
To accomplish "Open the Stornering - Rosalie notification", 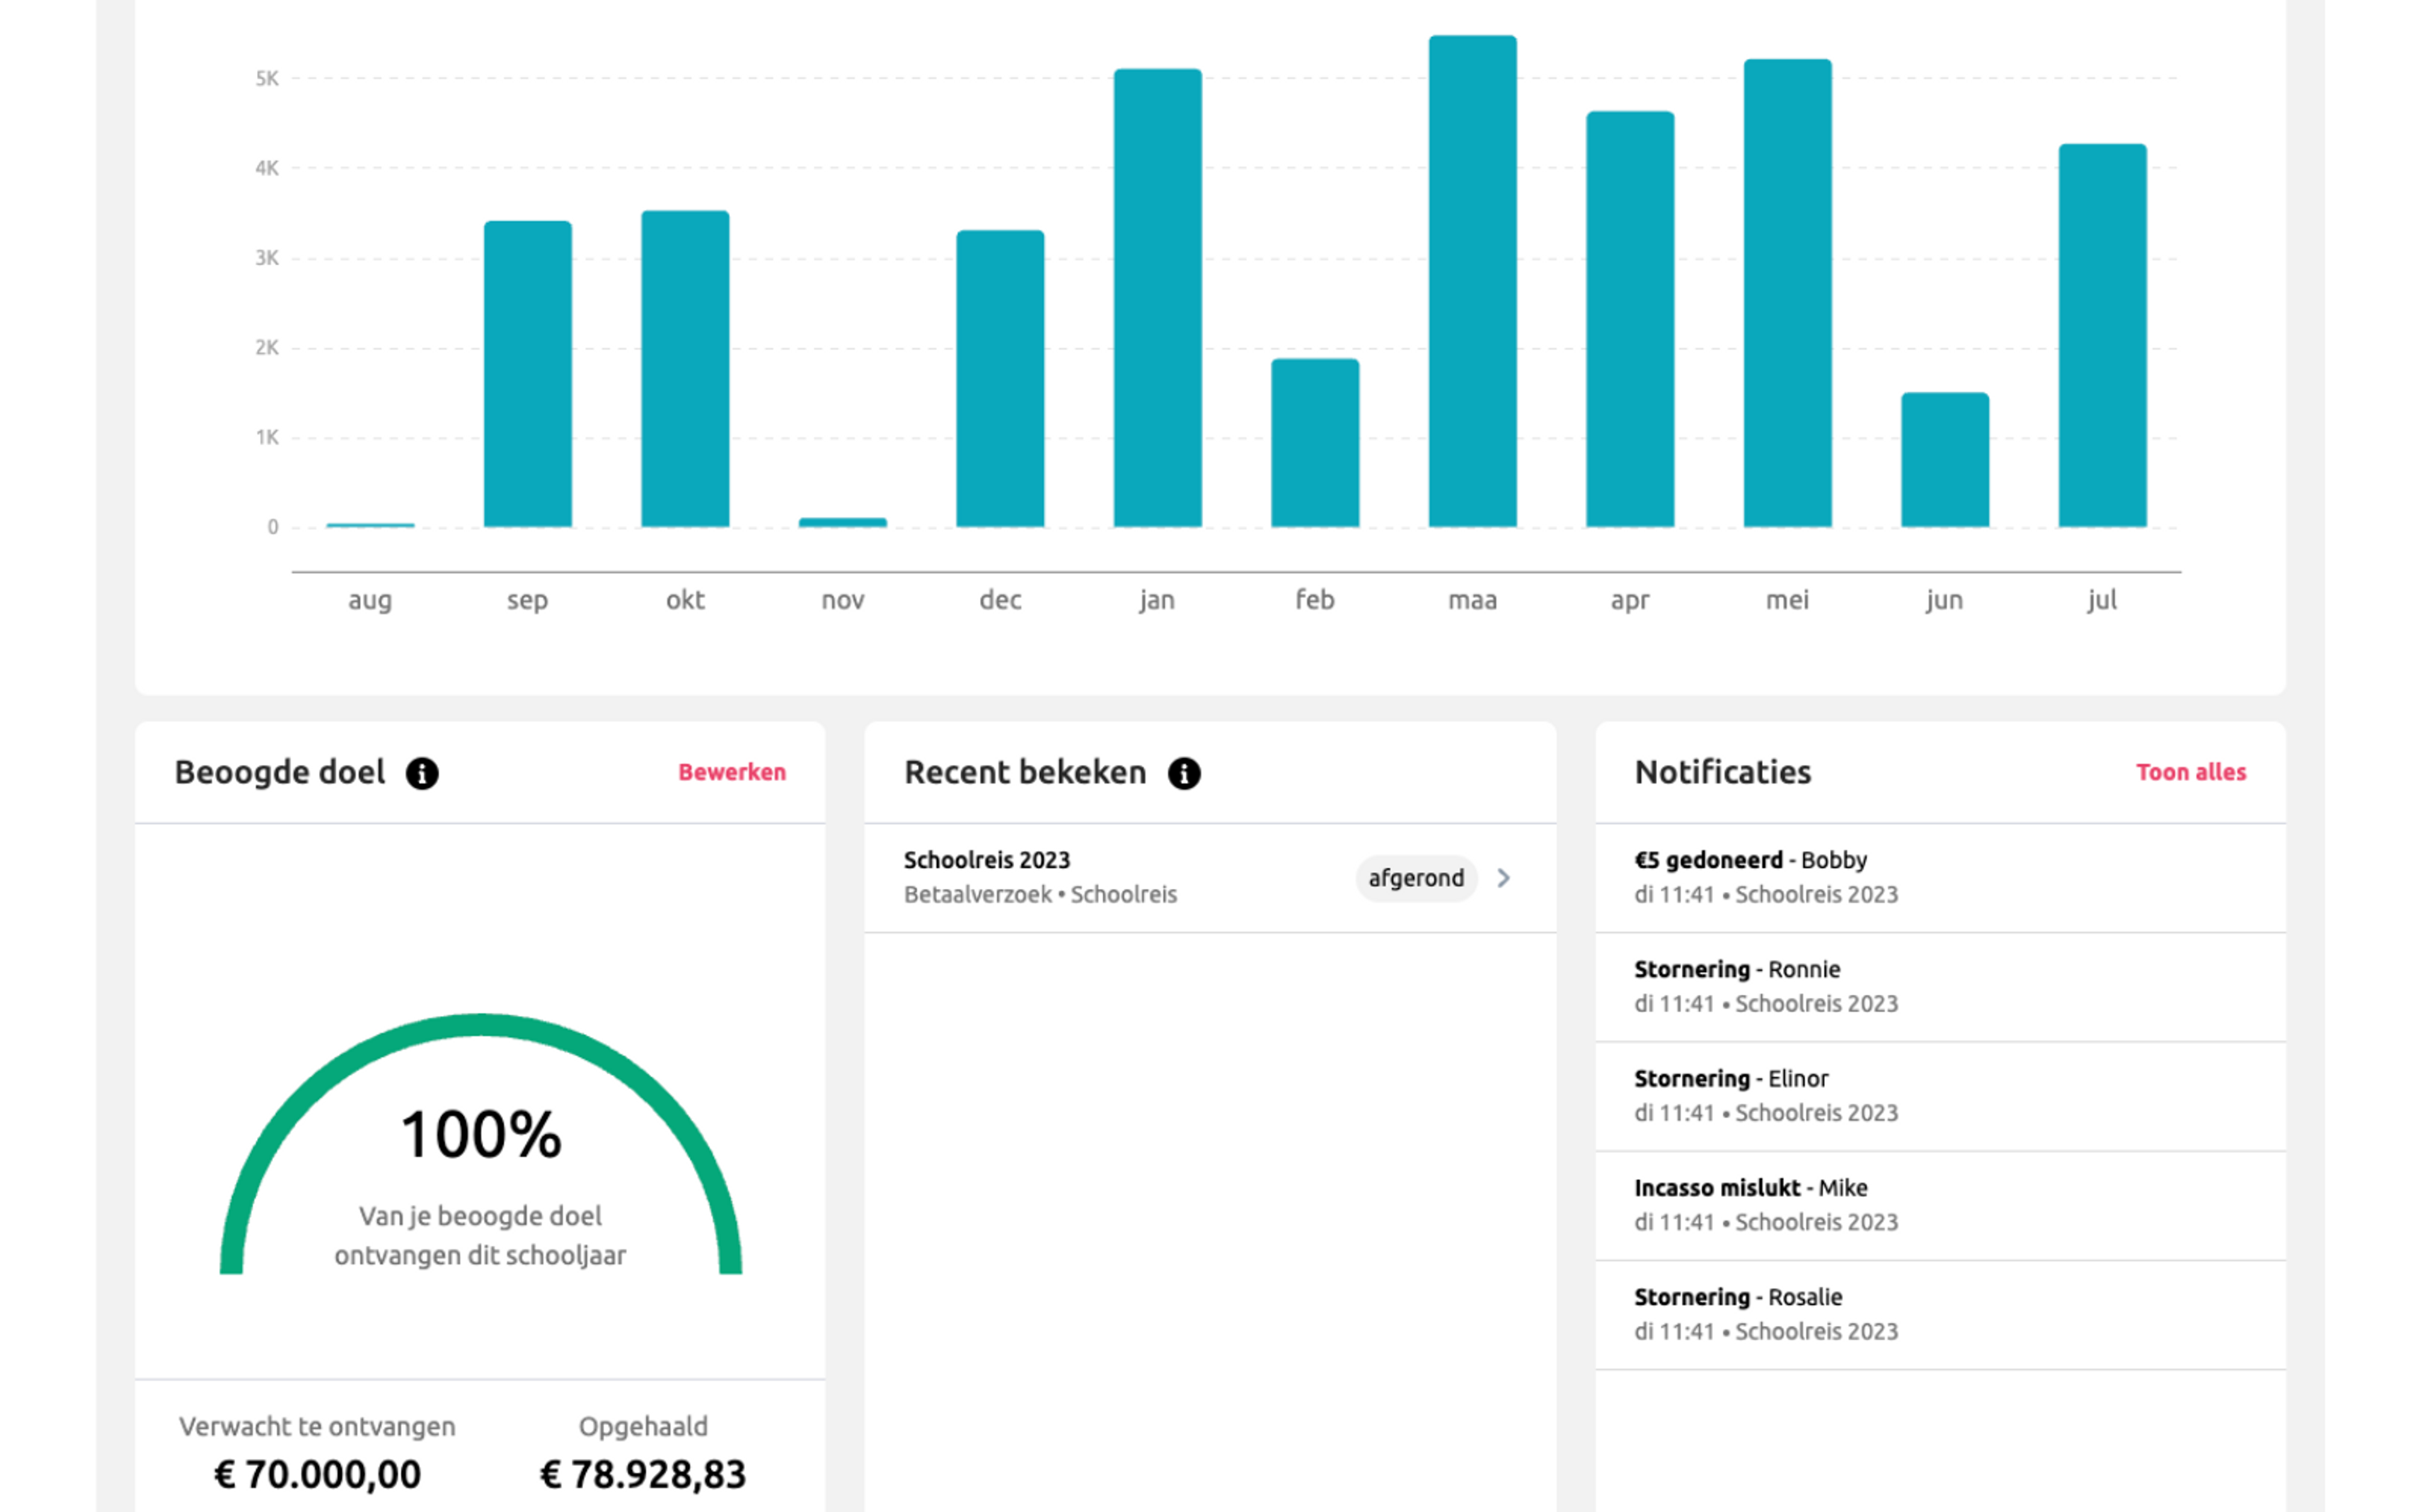I will pos(1940,1315).
